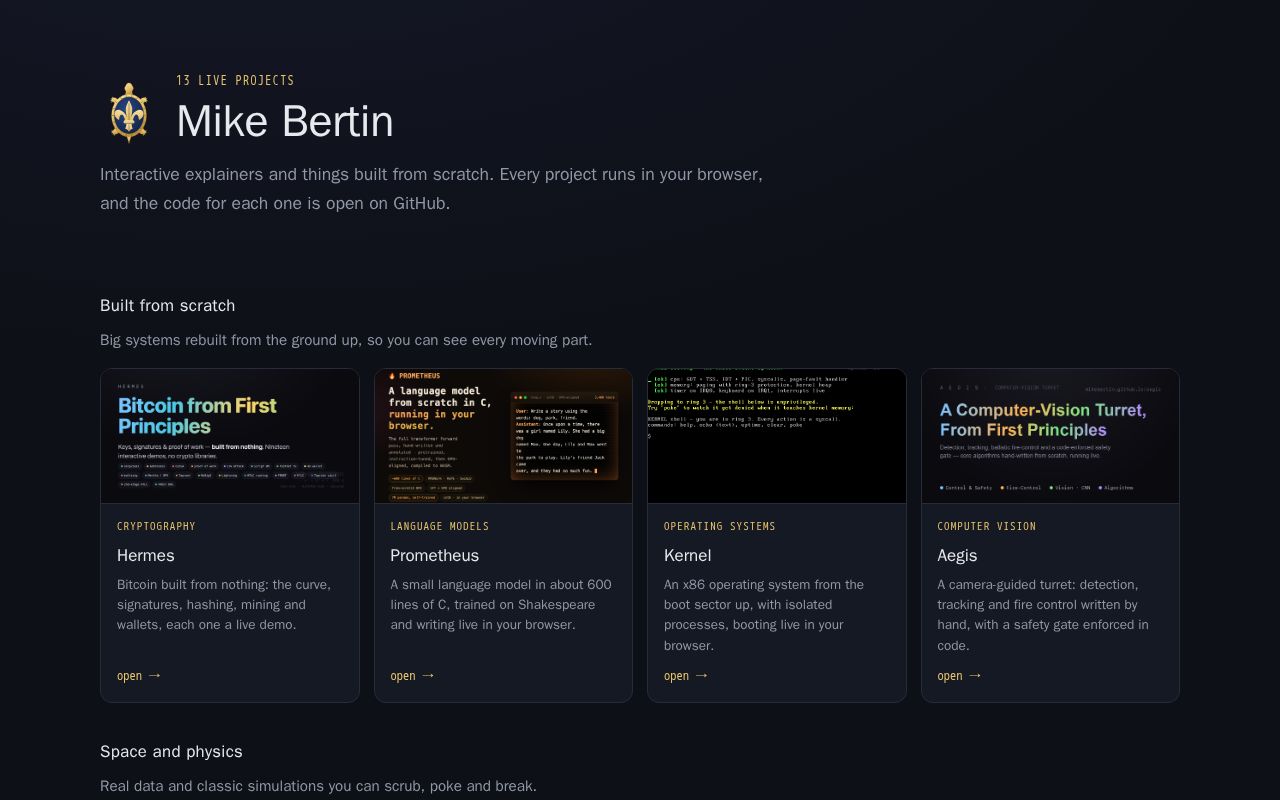Click the Aegis description about camera-guided turret
This screenshot has width=1280, height=800.
(1043, 615)
